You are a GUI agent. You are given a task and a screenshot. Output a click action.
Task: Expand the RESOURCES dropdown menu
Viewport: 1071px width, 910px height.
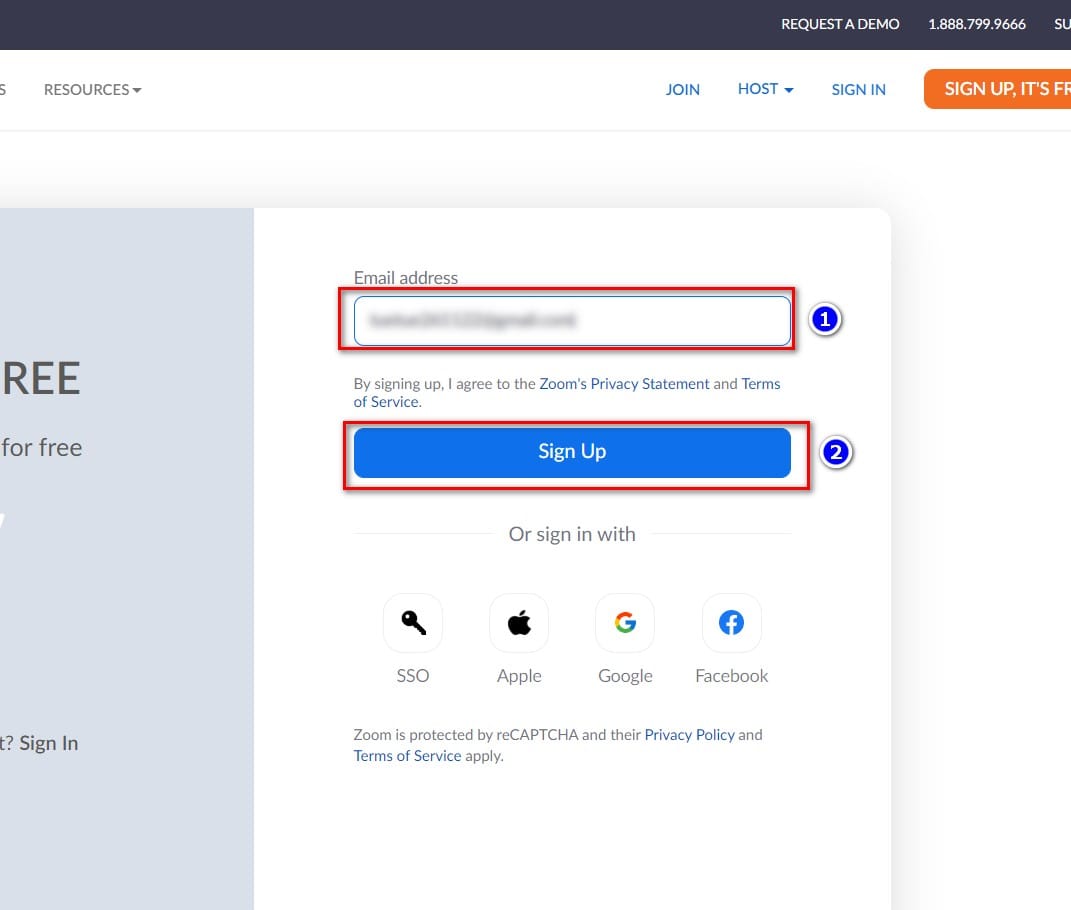pos(92,89)
